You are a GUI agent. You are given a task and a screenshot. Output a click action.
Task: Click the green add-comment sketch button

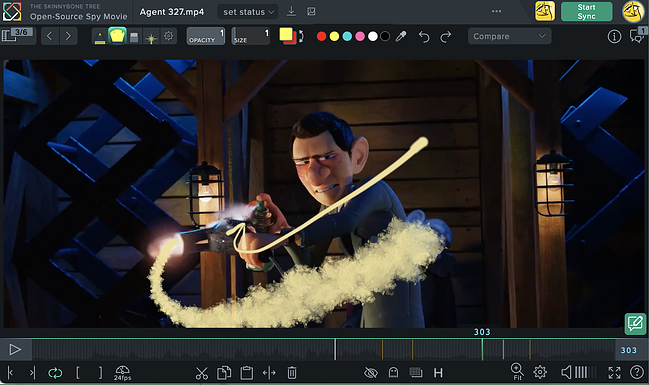point(635,323)
